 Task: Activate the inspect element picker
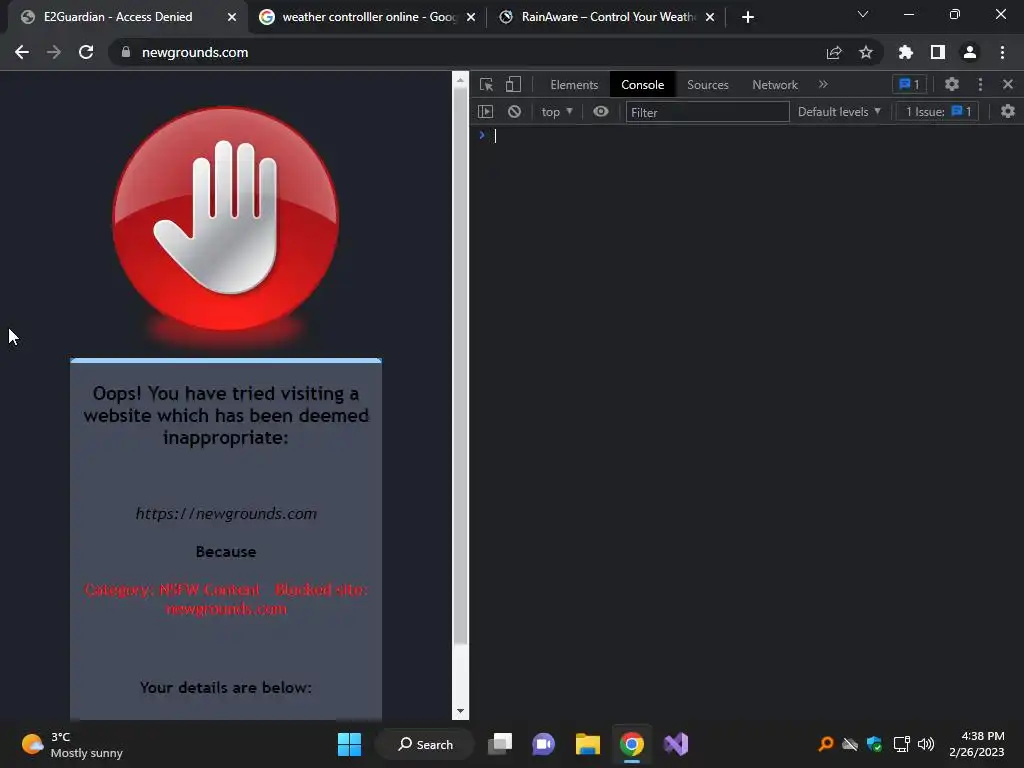tap(487, 84)
